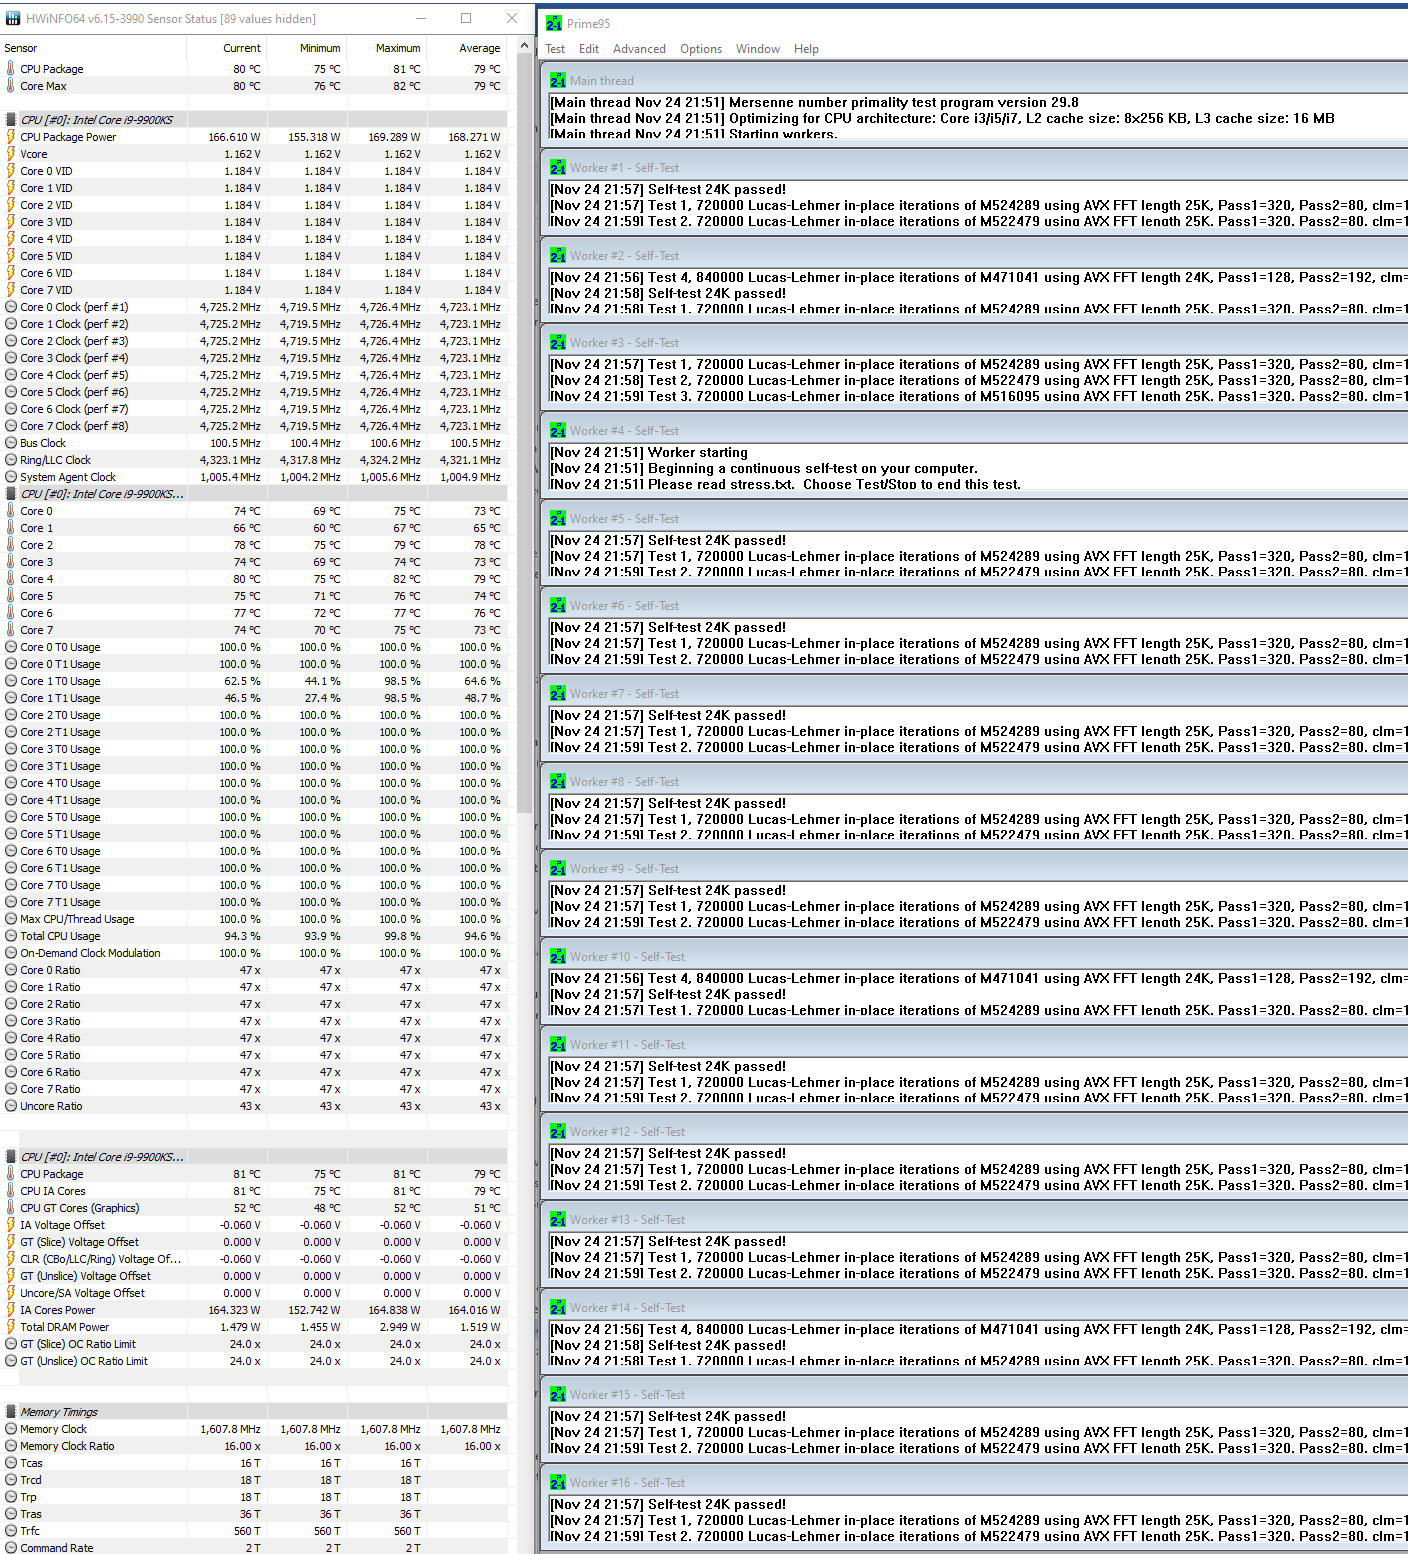Select the Core 0 VID row
The image size is (1408, 1554).
(253, 171)
